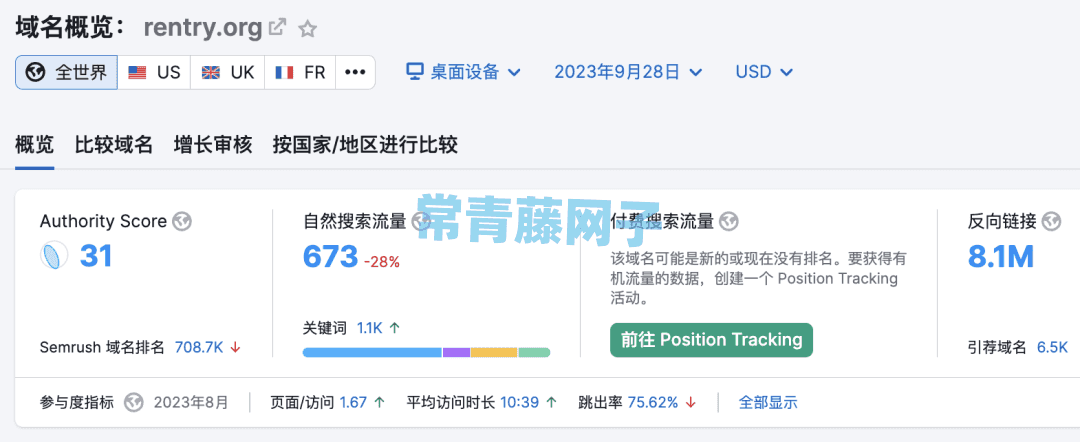
Task: Click the 自然搜索流量 heading
Action: pyautogui.click(x=355, y=222)
